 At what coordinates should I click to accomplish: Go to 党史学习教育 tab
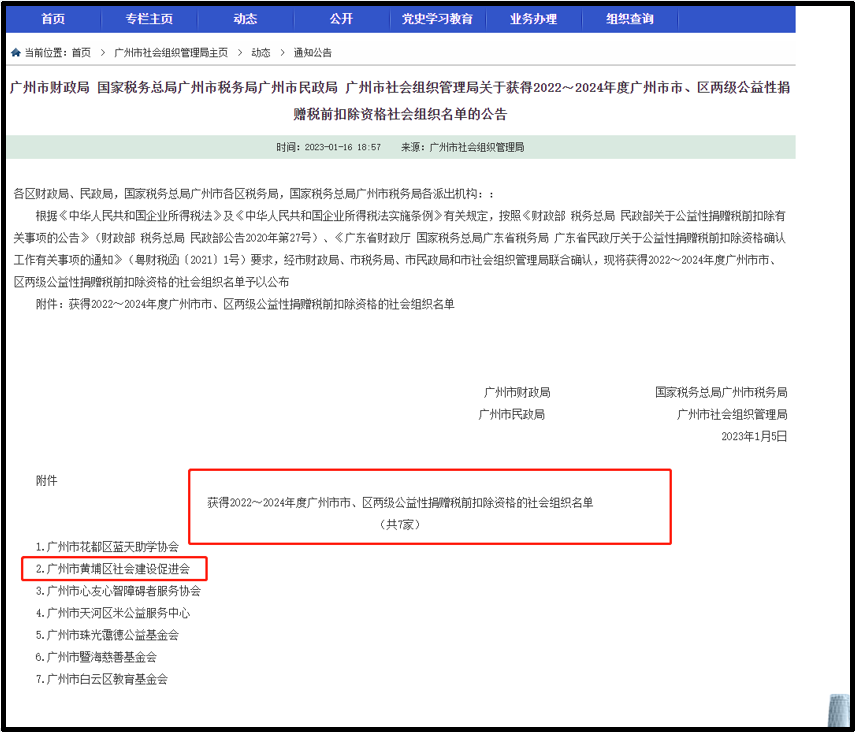[437, 19]
